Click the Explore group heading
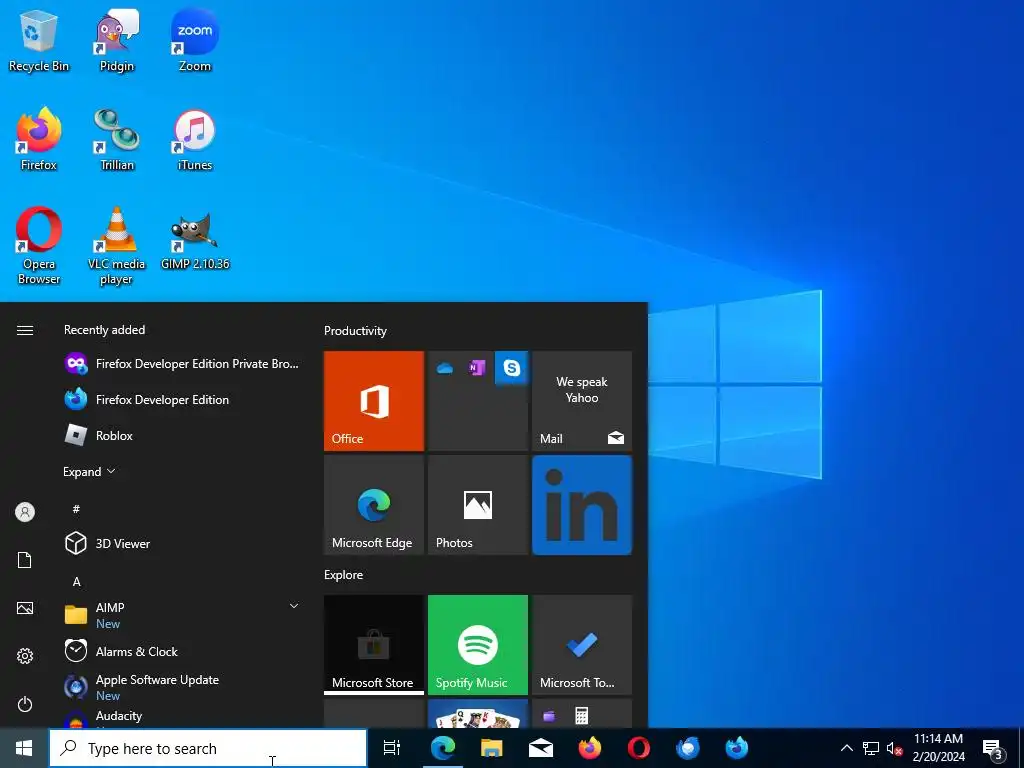1024x768 pixels. point(344,575)
